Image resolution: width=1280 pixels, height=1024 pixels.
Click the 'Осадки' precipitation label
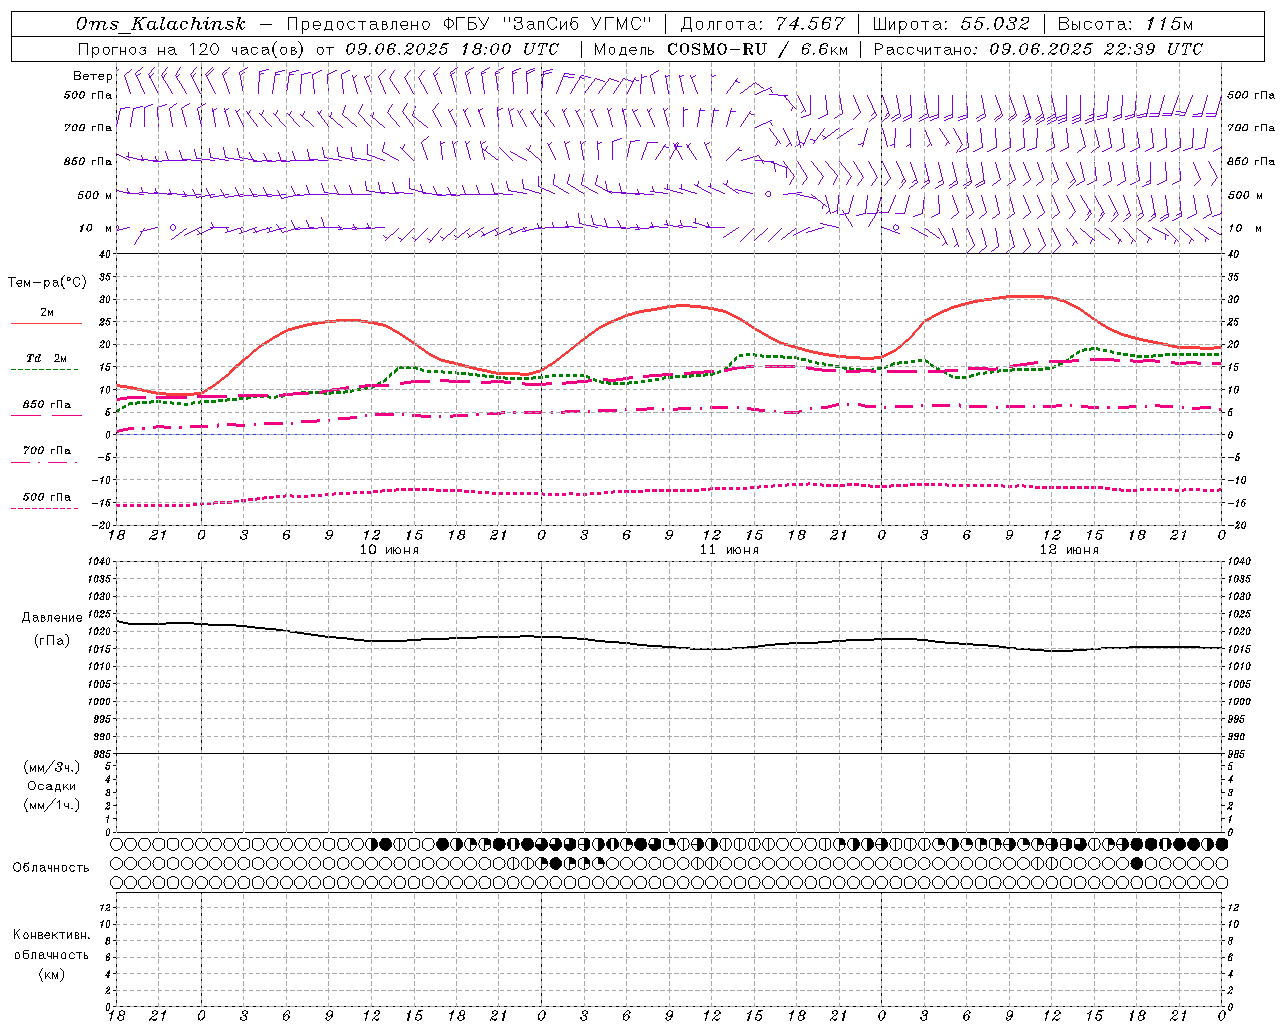[x=52, y=786]
